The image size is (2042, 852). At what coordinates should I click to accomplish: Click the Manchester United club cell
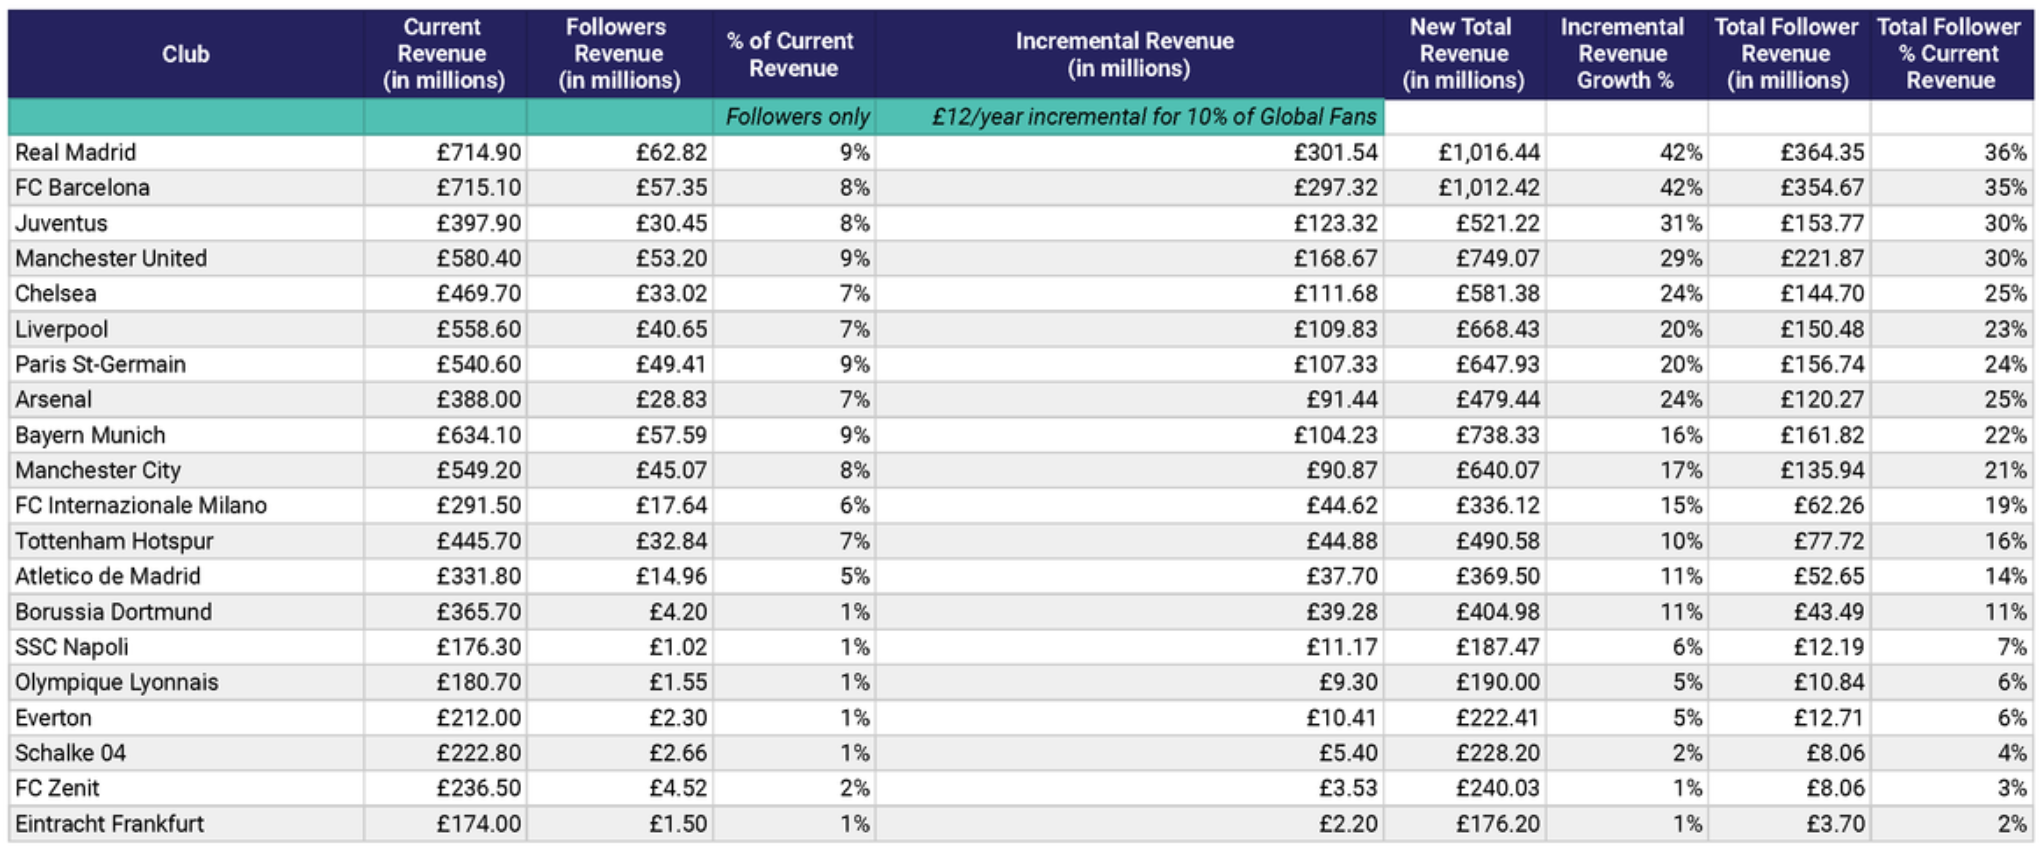(186, 258)
